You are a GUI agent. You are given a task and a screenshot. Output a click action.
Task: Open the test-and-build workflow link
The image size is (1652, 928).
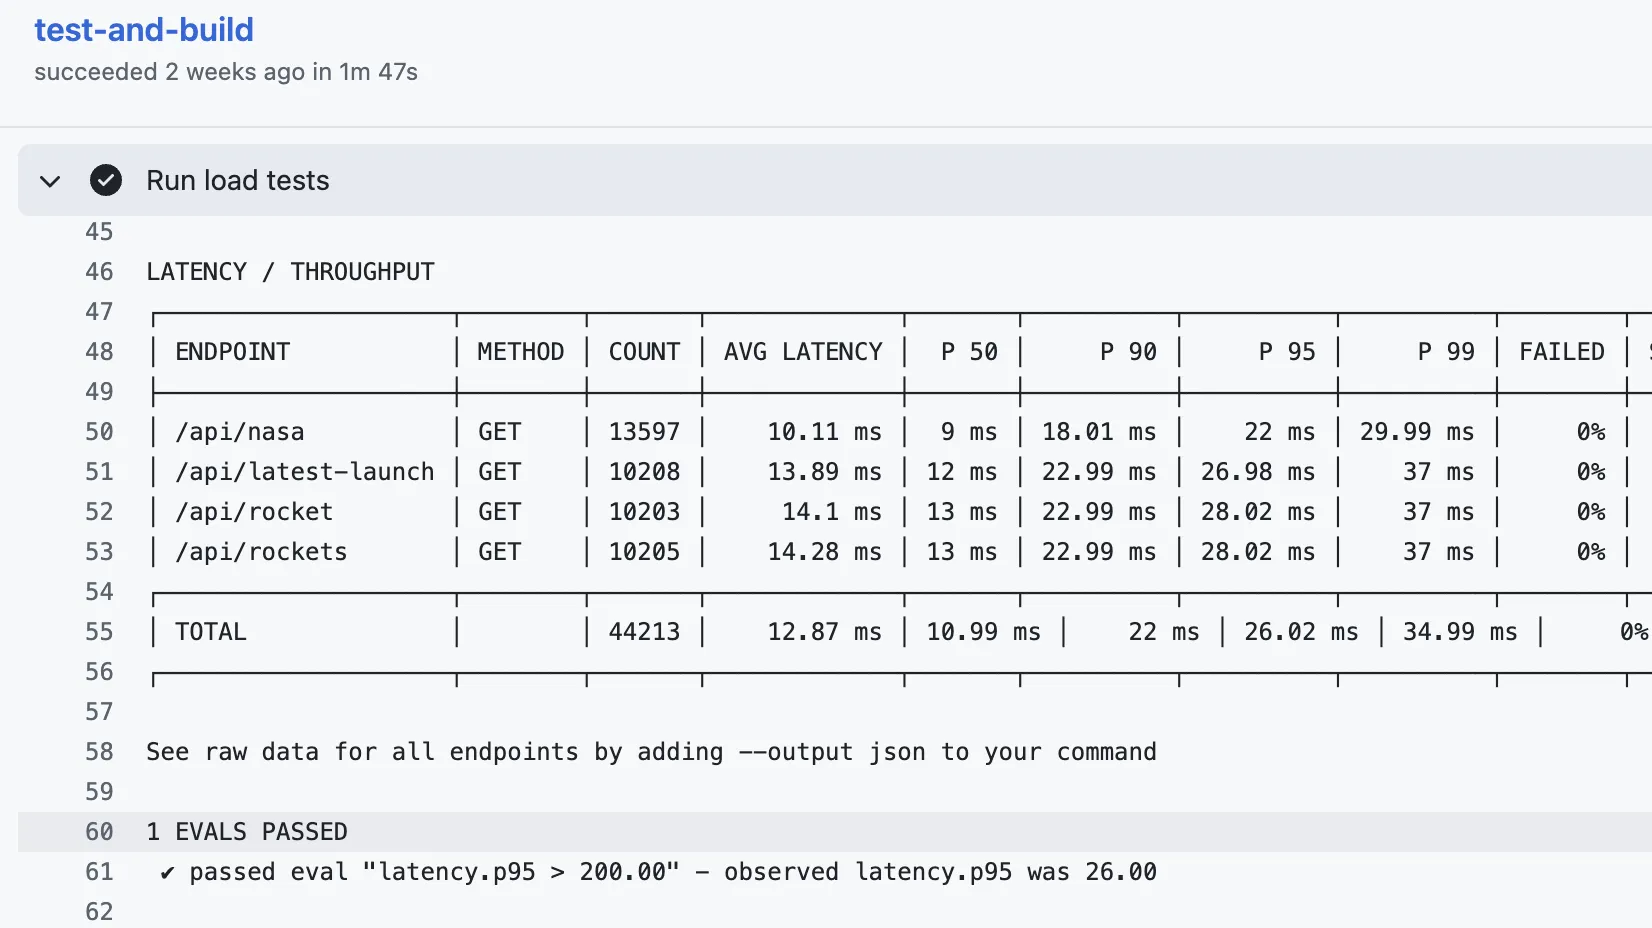pyautogui.click(x=144, y=30)
